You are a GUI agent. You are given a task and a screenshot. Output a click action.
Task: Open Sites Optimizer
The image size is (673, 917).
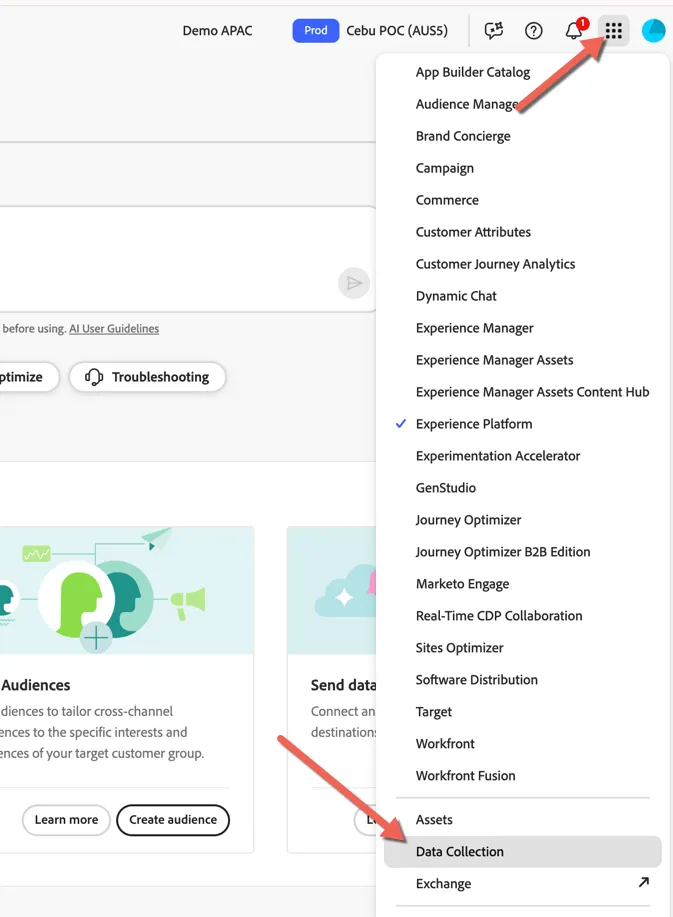click(460, 648)
